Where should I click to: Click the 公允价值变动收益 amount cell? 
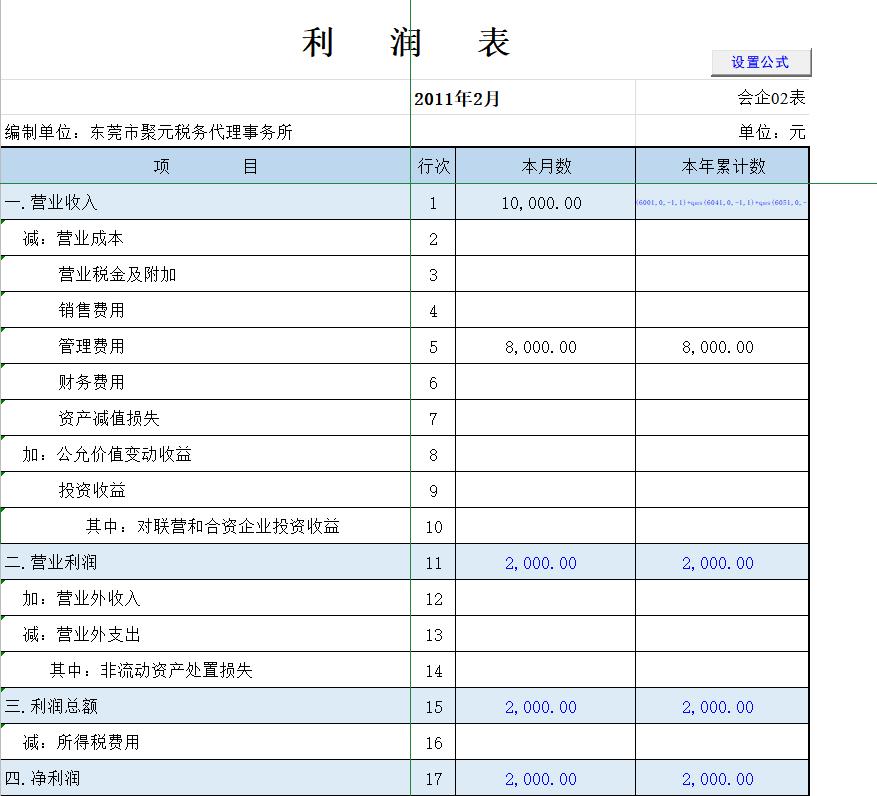[x=544, y=454]
